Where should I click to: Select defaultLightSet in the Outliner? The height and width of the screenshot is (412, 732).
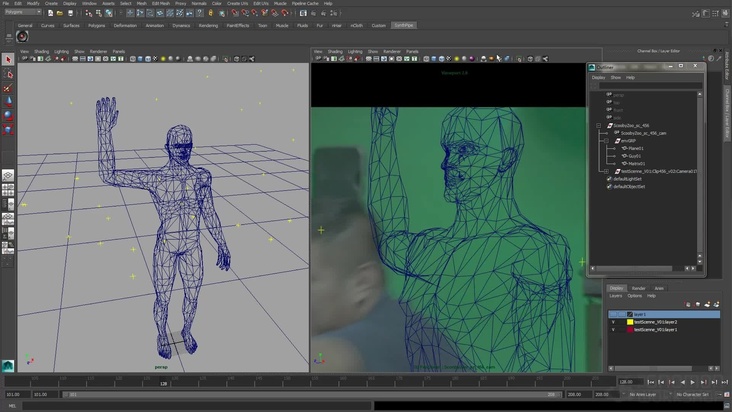pyautogui.click(x=627, y=179)
